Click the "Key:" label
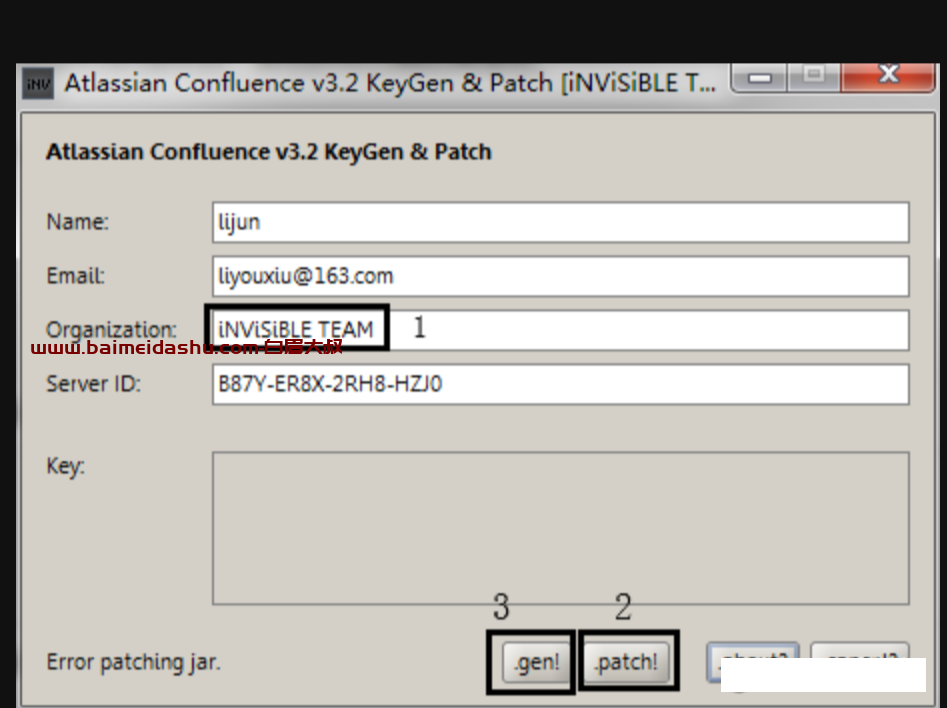Screen dimensions: 947x708 click(x=66, y=466)
